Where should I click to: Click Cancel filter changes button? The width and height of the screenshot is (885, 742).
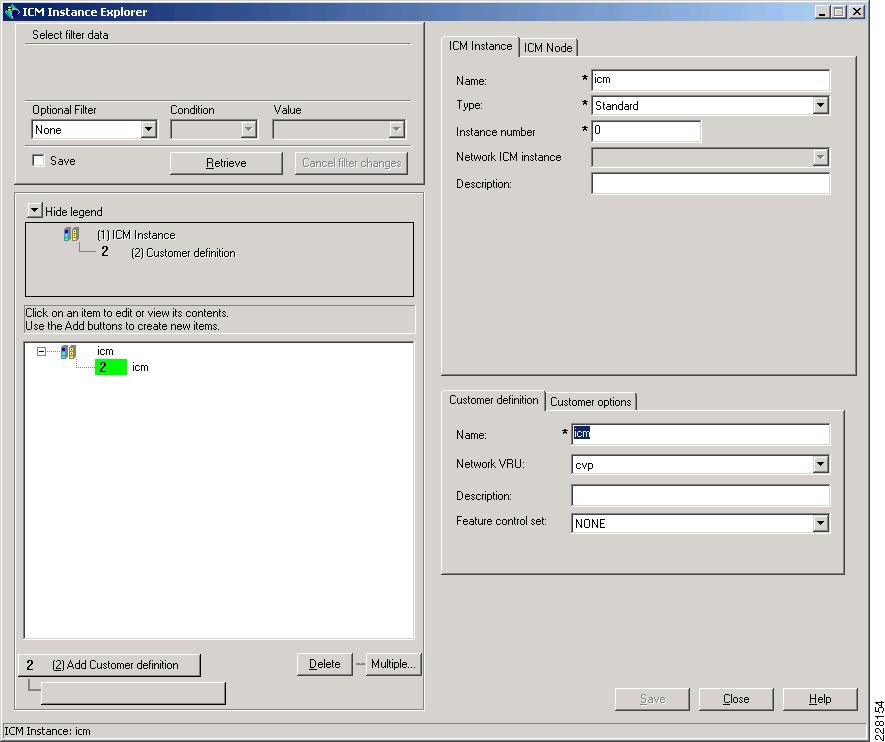coord(351,163)
